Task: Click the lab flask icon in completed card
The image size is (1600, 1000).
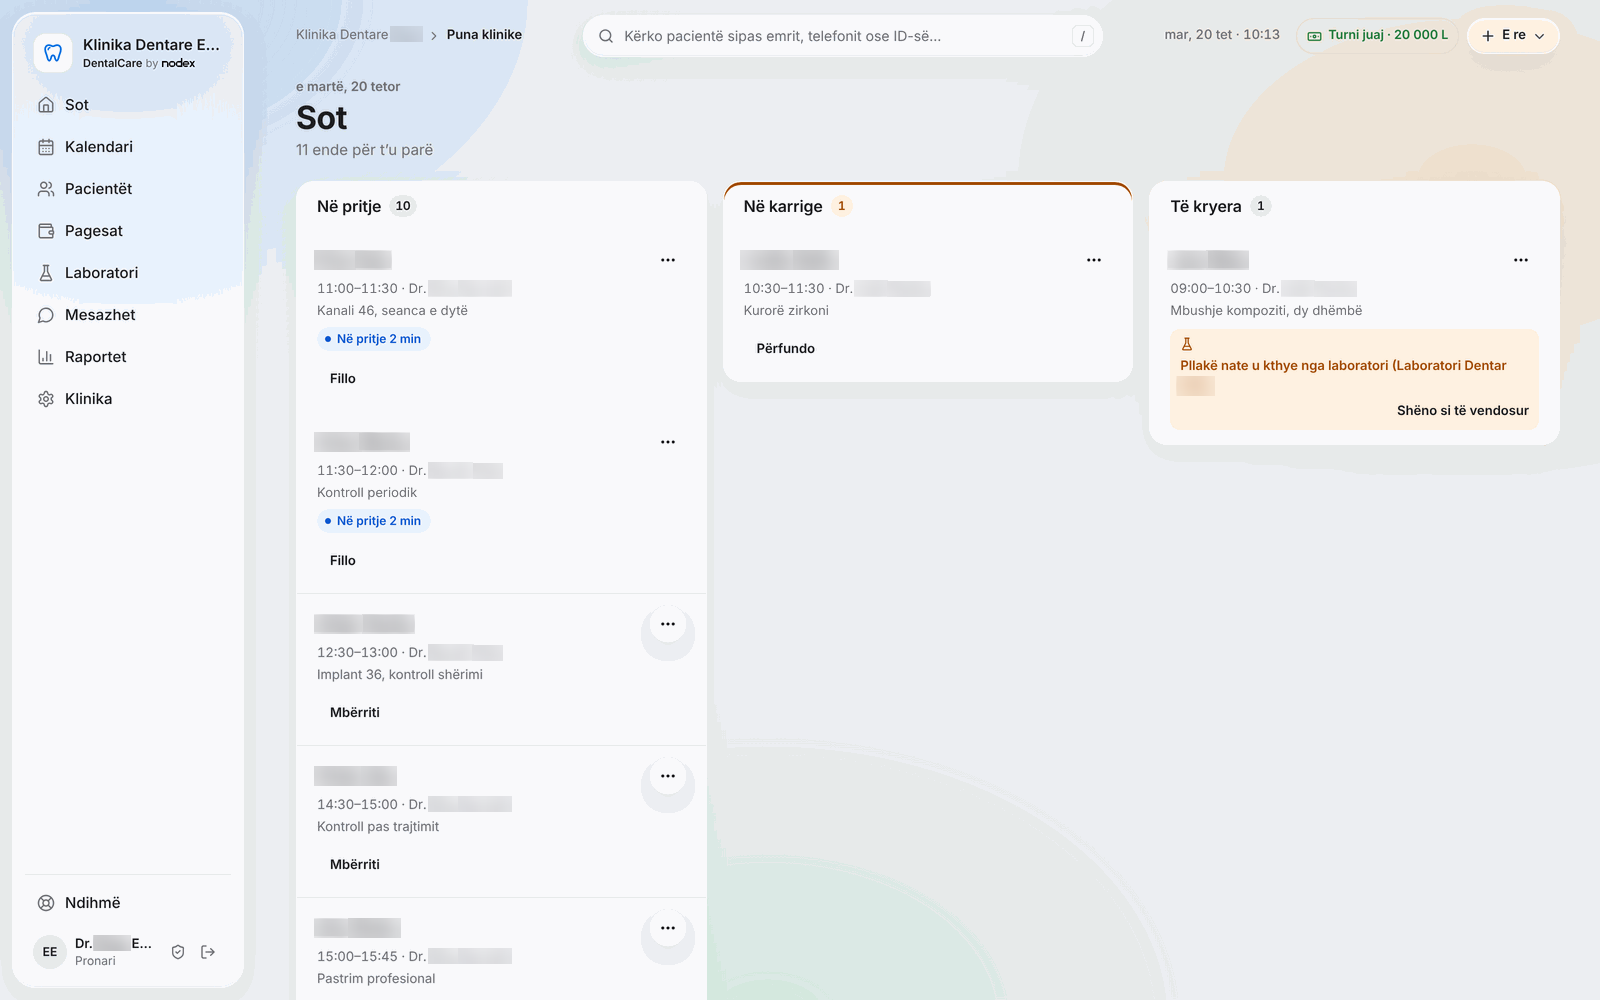Action: (x=1187, y=344)
